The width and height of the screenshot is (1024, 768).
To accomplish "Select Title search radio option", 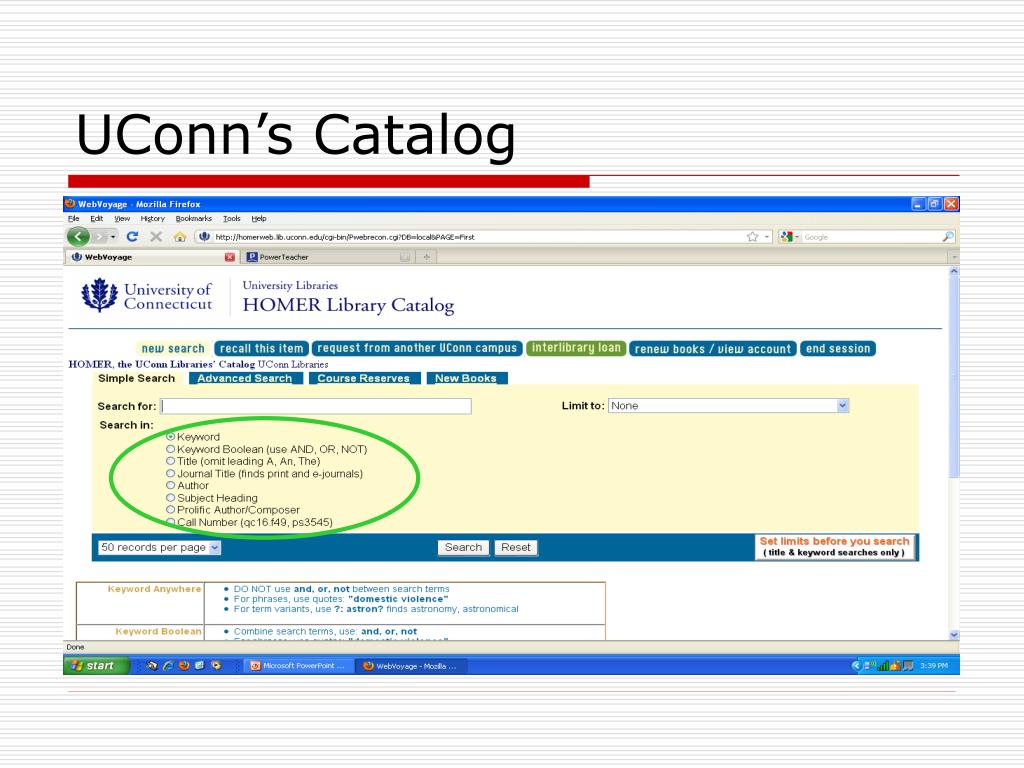I will tap(170, 460).
